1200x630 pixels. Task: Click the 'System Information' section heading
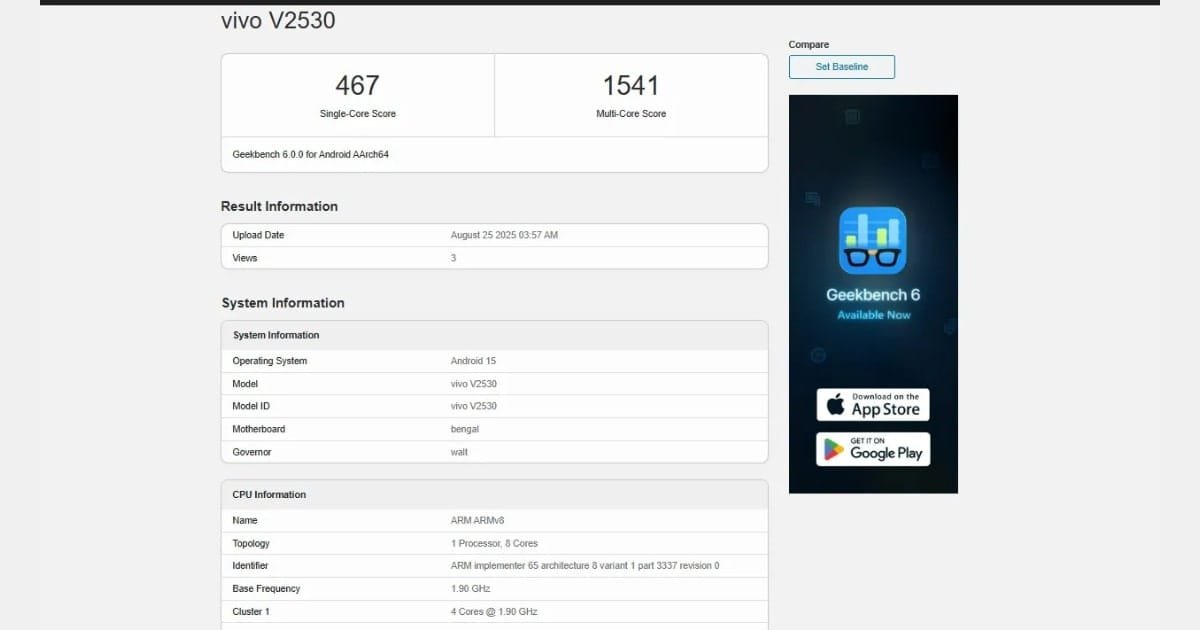pyautogui.click(x=283, y=303)
